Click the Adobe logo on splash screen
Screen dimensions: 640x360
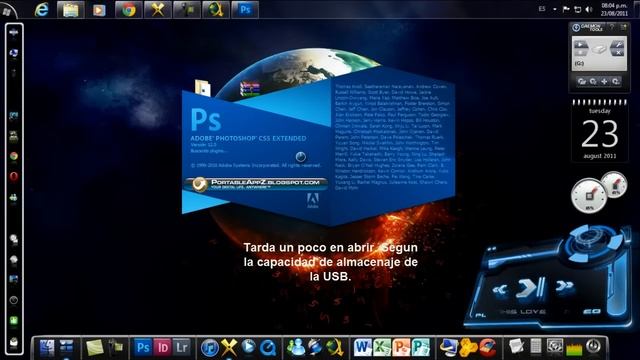(x=313, y=200)
